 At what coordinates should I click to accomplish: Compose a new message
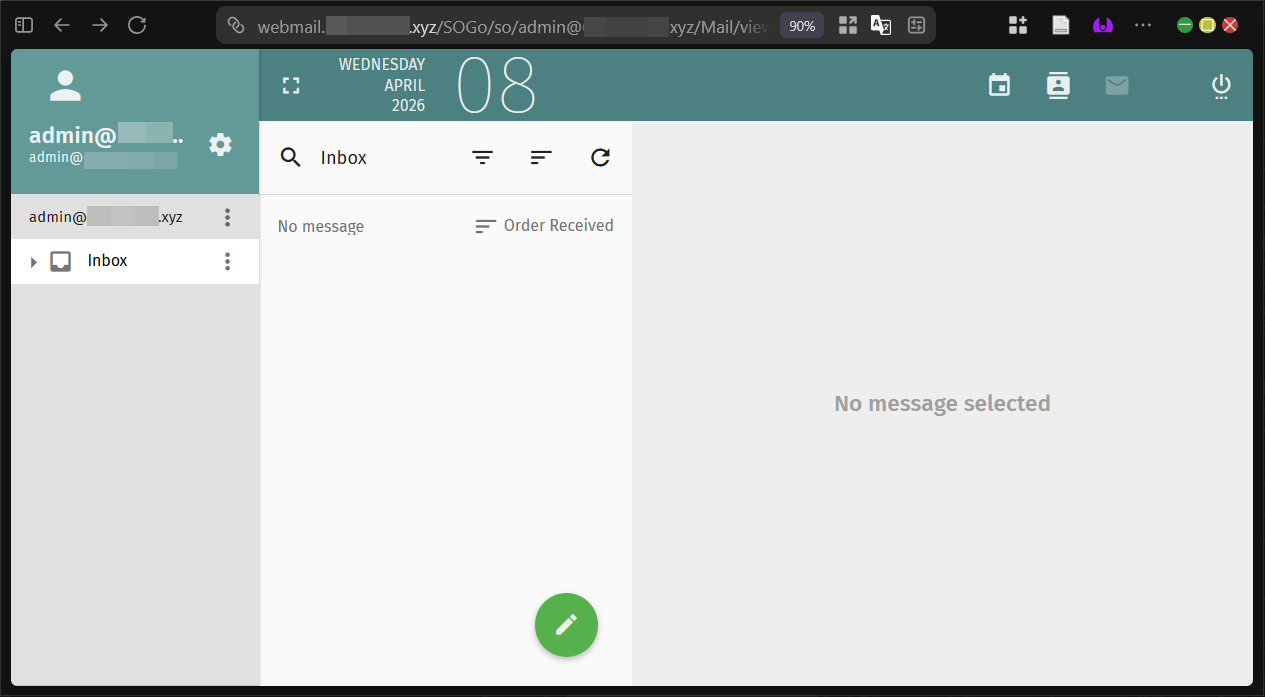coord(566,625)
